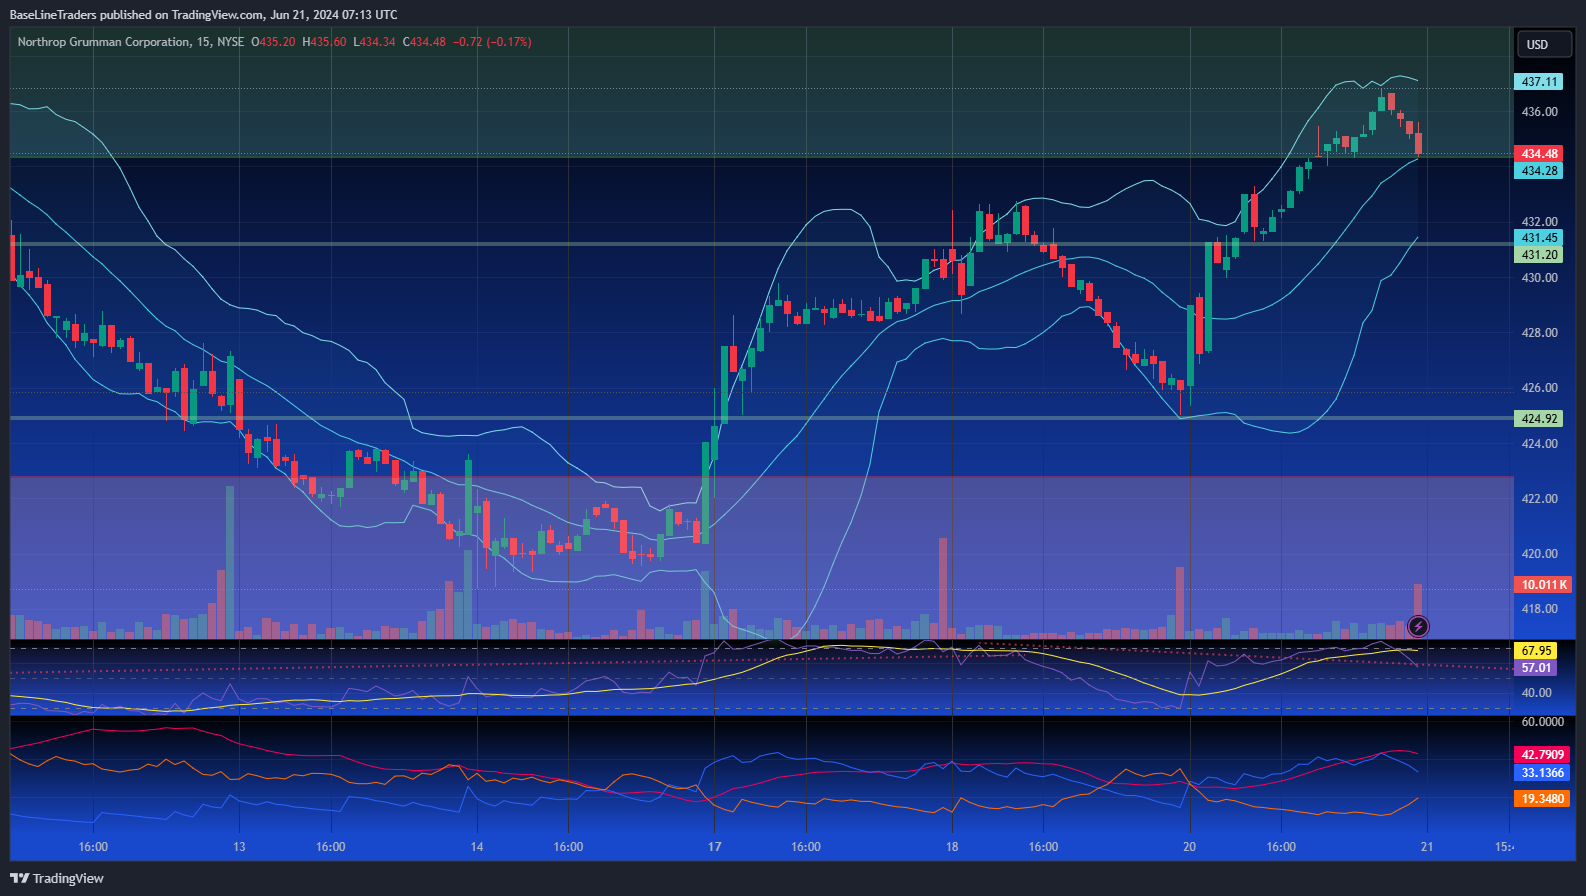Click the gray horizontal line at 424.92
Screen dimensions: 1586x896
point(760,418)
